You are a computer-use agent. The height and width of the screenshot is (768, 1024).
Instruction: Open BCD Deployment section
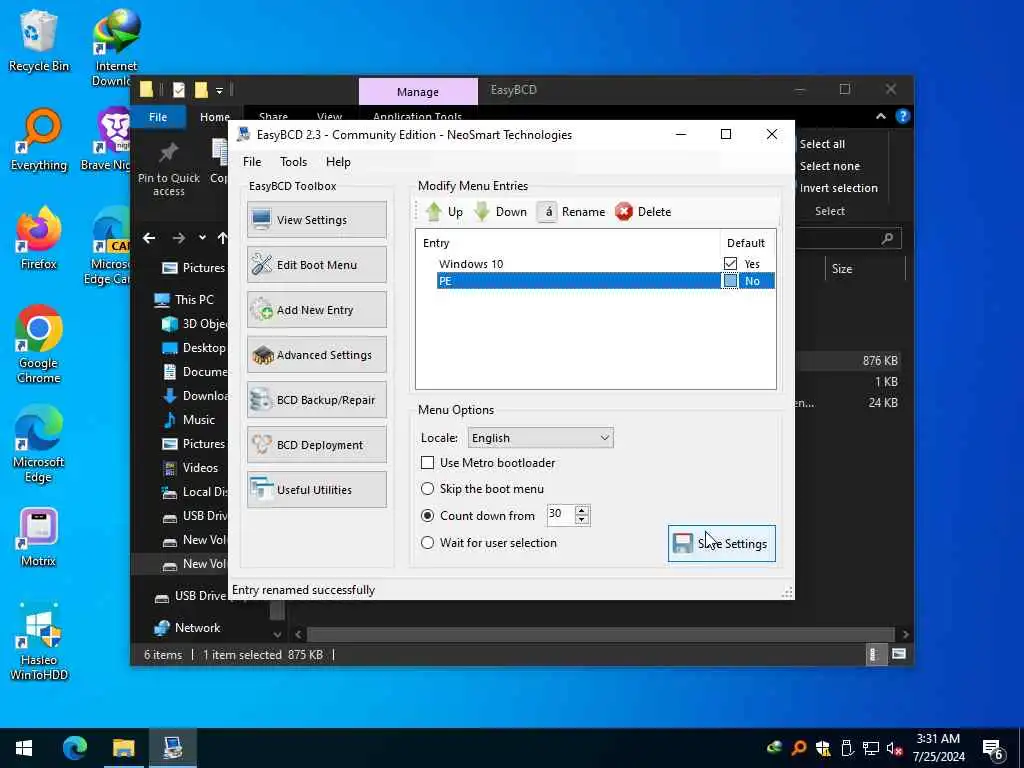(317, 445)
